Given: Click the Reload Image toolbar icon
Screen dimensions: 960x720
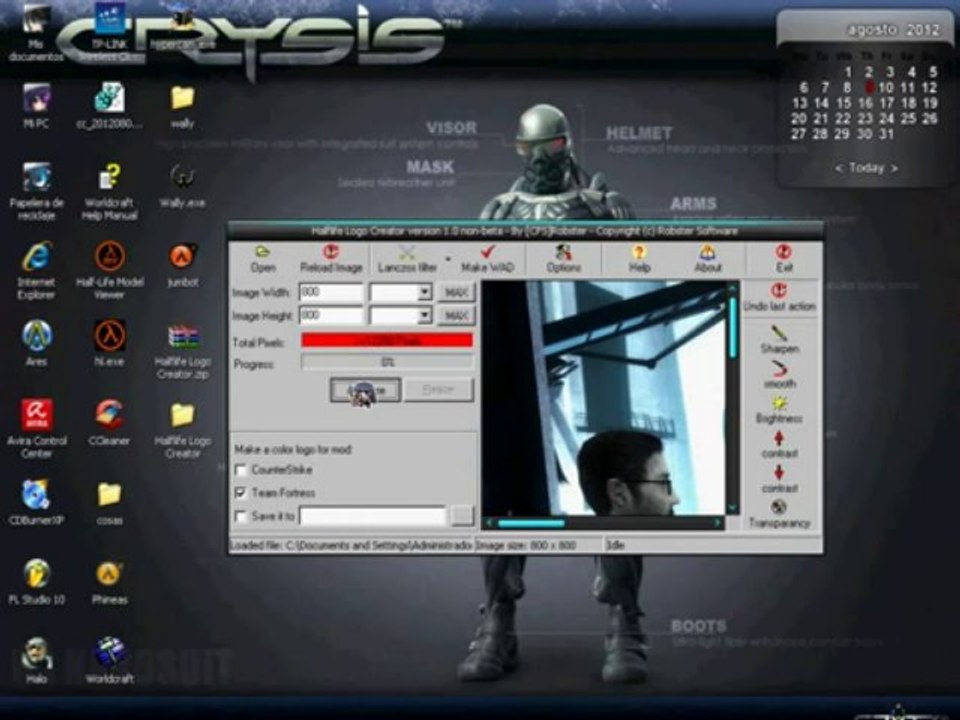Looking at the screenshot, I should pyautogui.click(x=331, y=252).
